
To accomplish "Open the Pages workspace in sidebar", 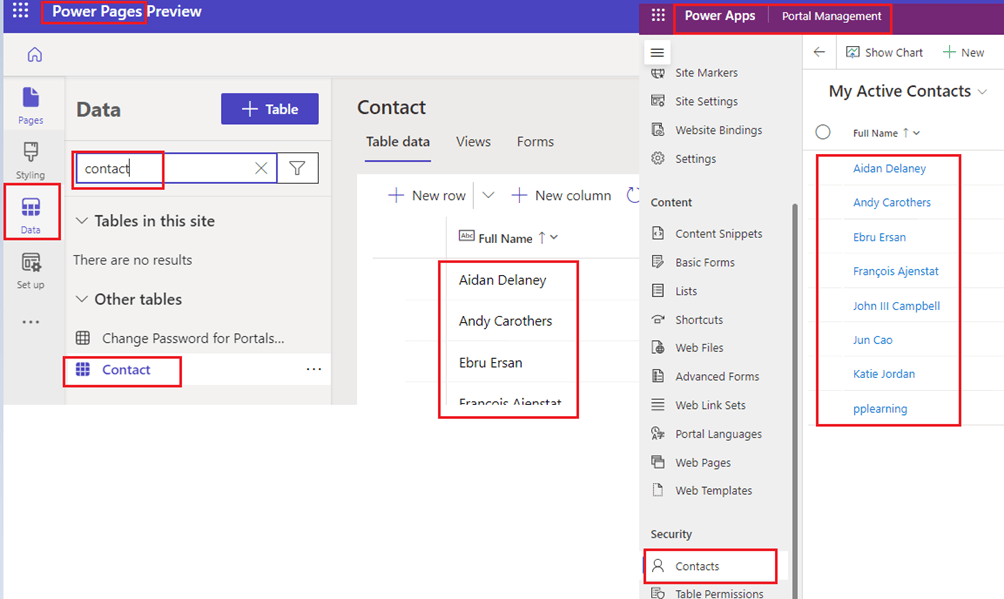I will click(x=30, y=104).
